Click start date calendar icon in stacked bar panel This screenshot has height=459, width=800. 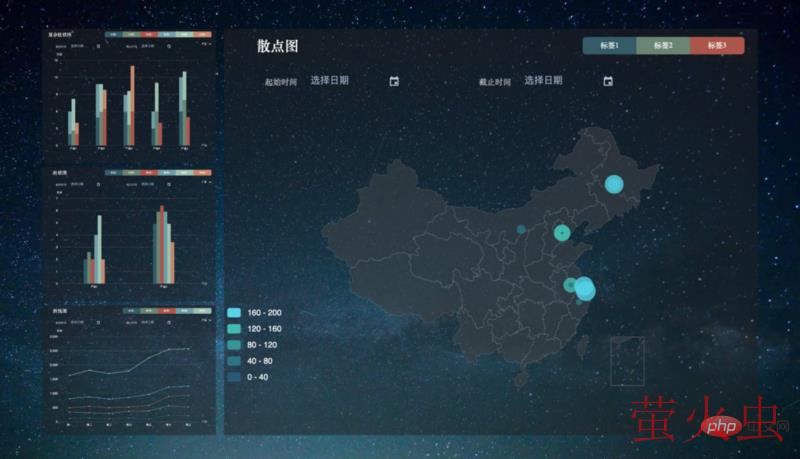(x=98, y=46)
